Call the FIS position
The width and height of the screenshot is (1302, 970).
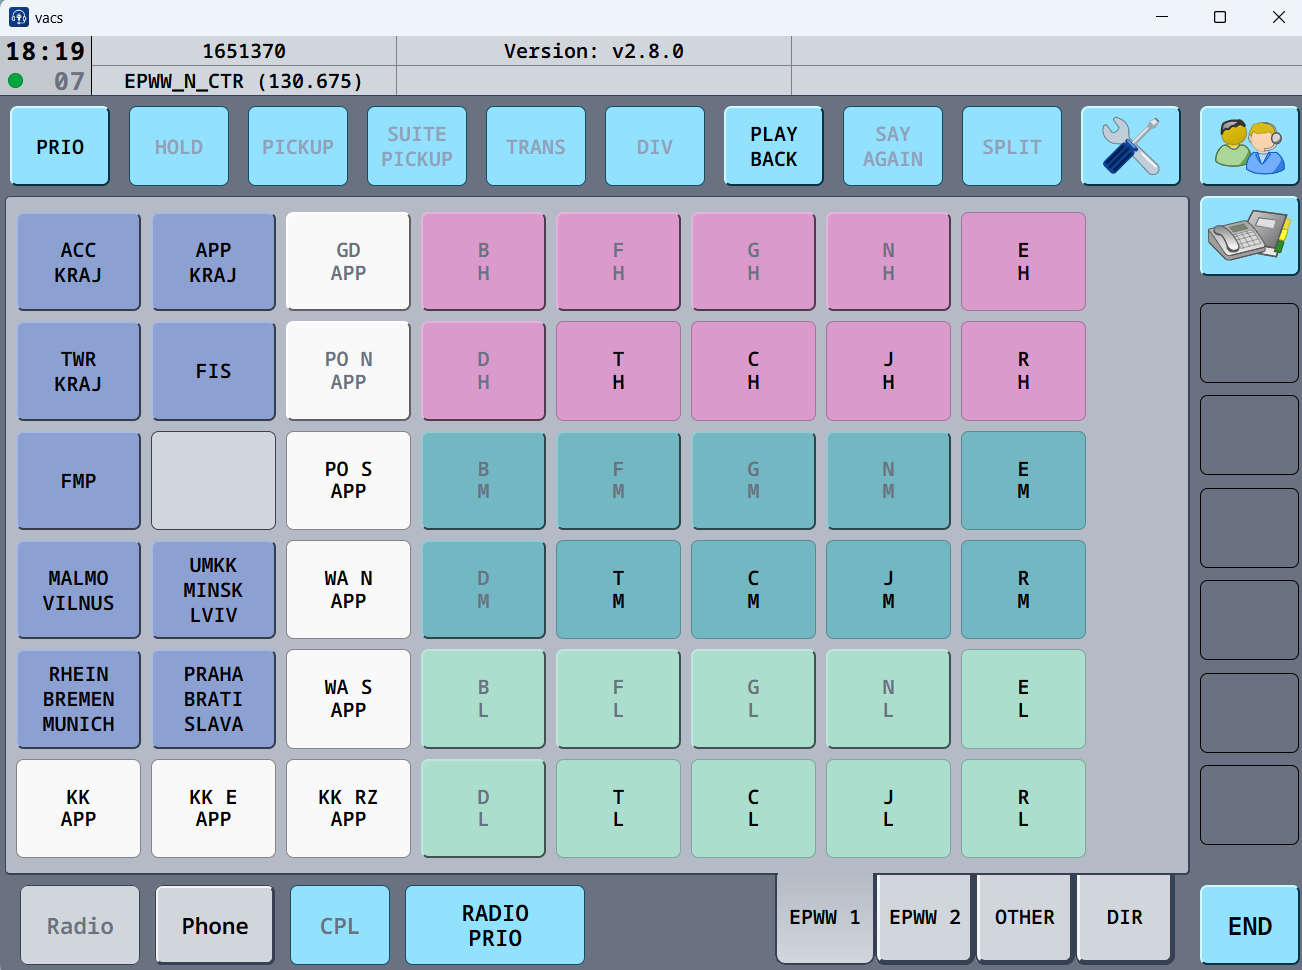click(214, 371)
